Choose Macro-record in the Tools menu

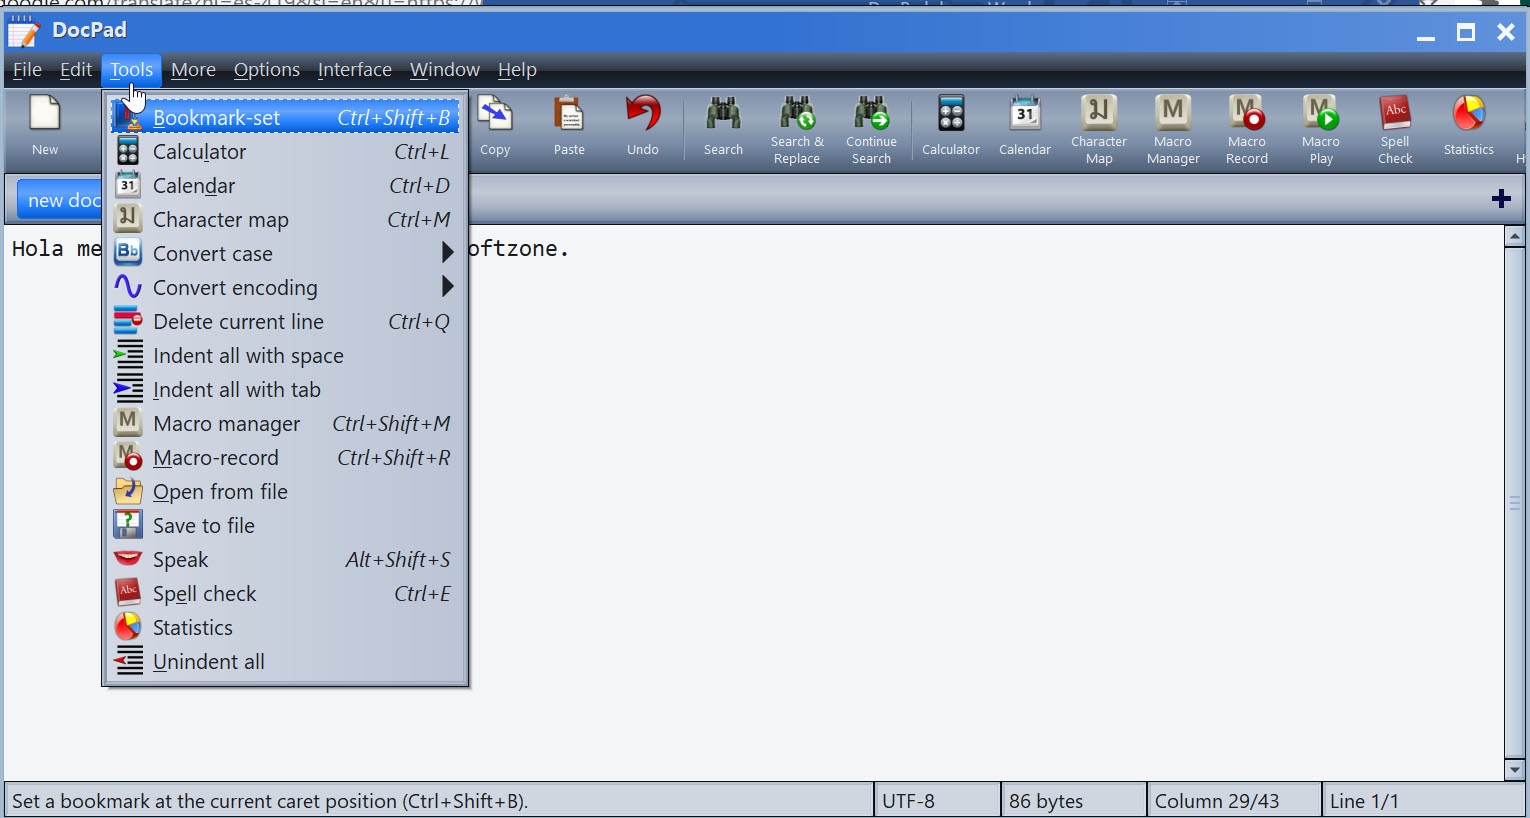(285, 458)
